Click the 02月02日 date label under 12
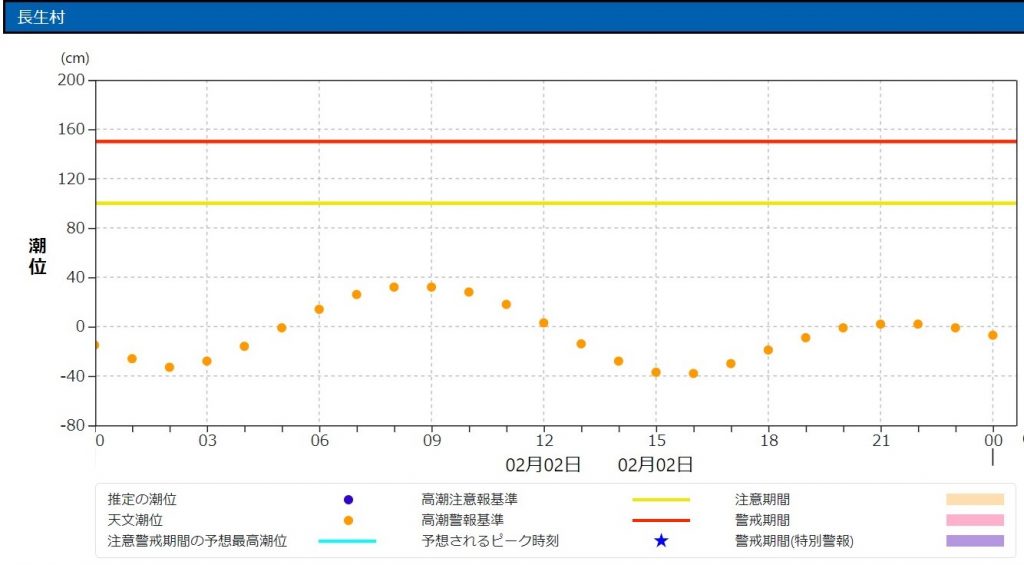Screen dimensions: 1024x565 pos(543,465)
